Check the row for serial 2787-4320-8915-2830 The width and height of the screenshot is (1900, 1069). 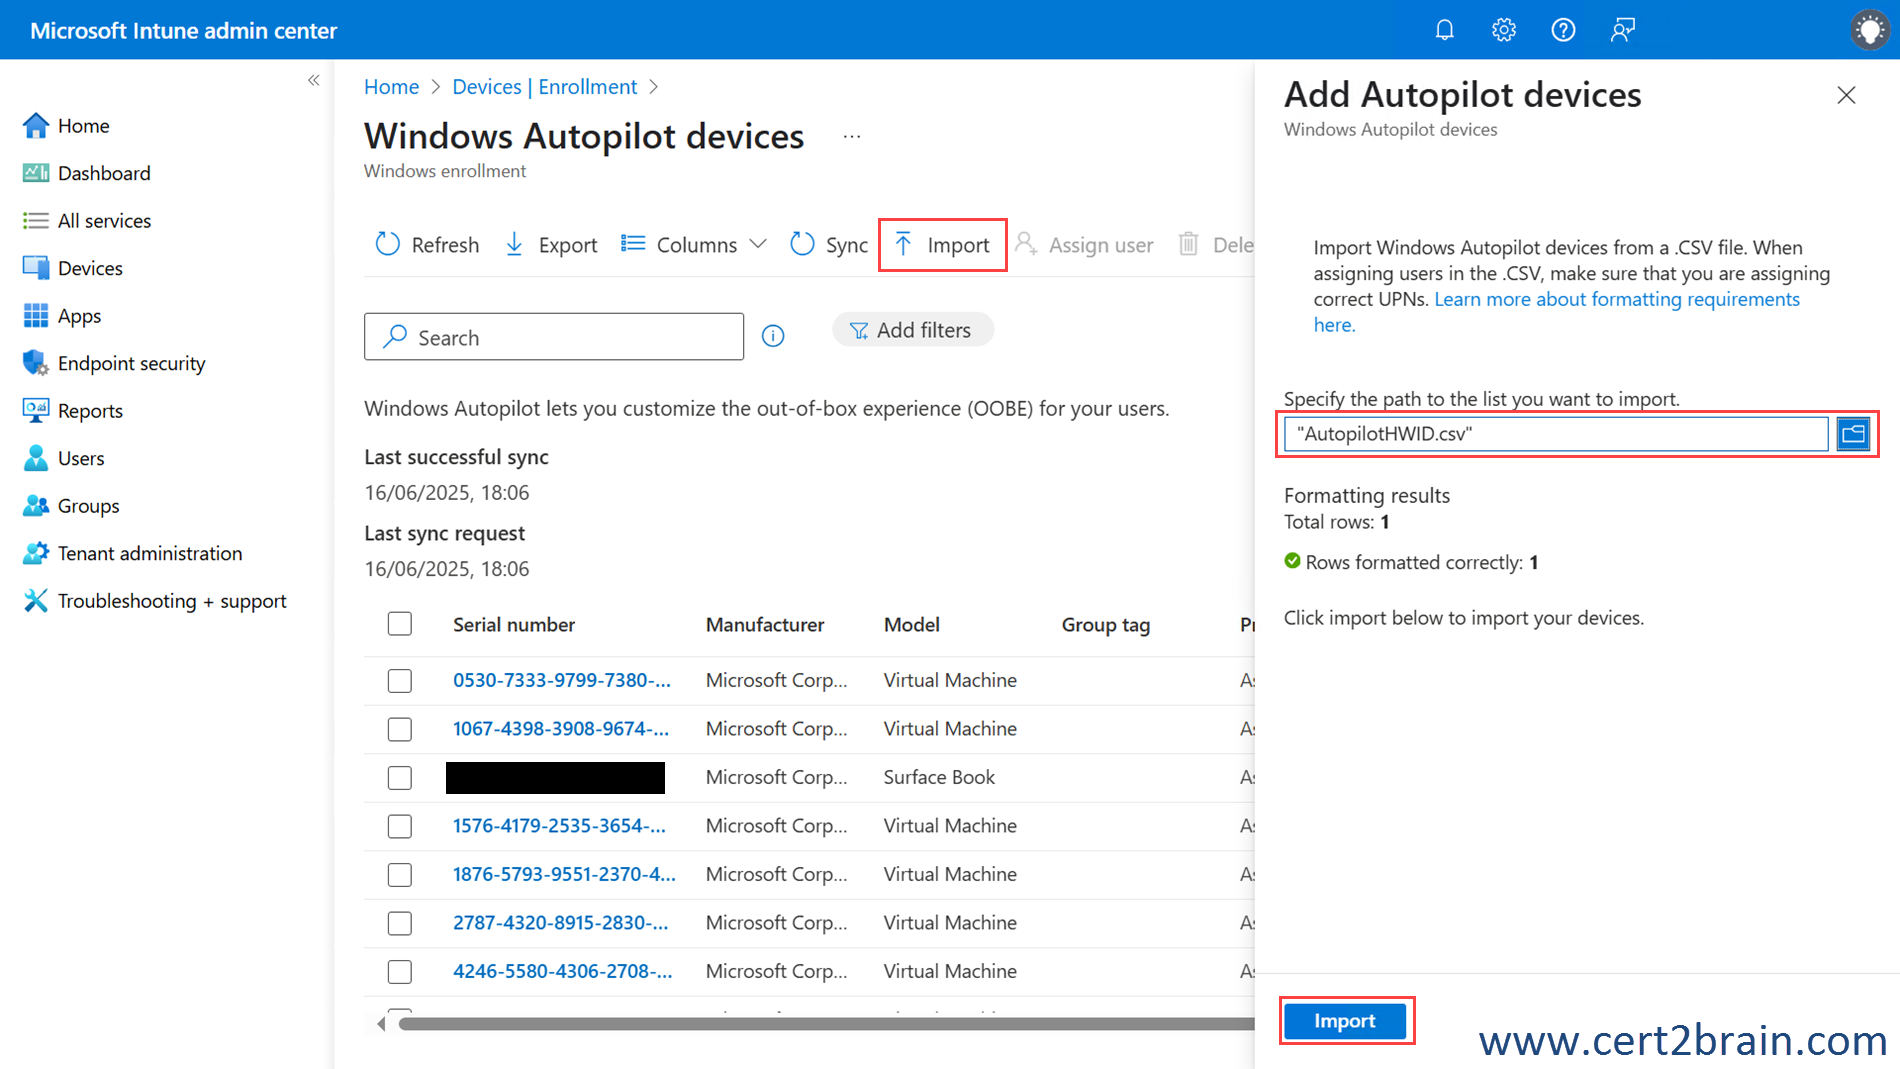400,923
